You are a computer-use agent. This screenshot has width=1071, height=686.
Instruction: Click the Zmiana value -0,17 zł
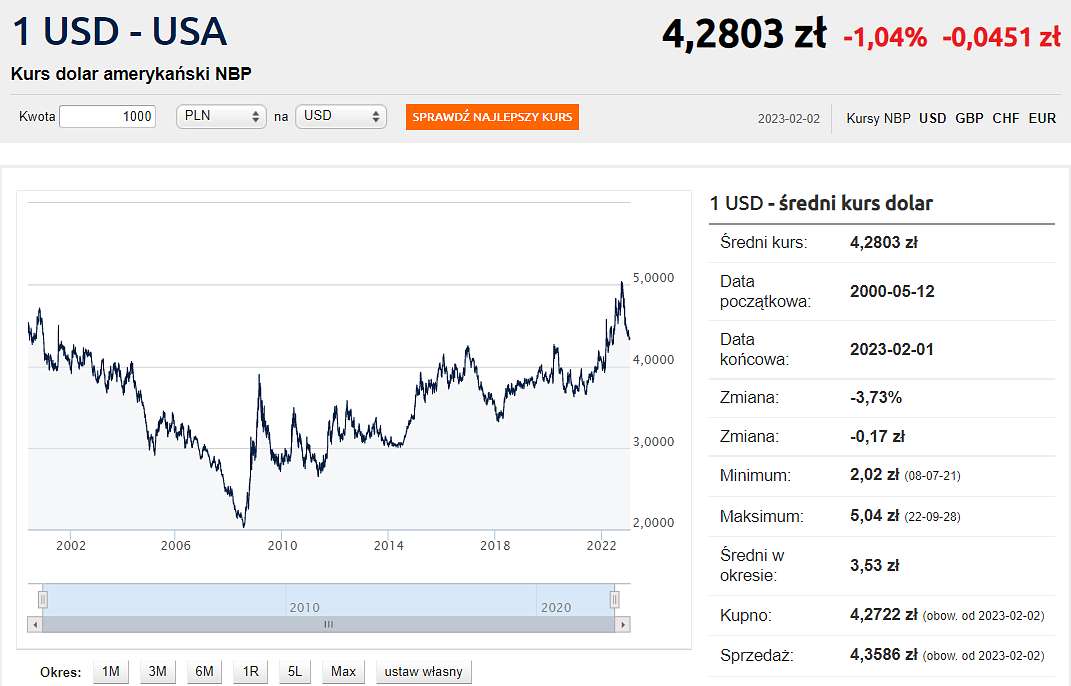click(877, 437)
